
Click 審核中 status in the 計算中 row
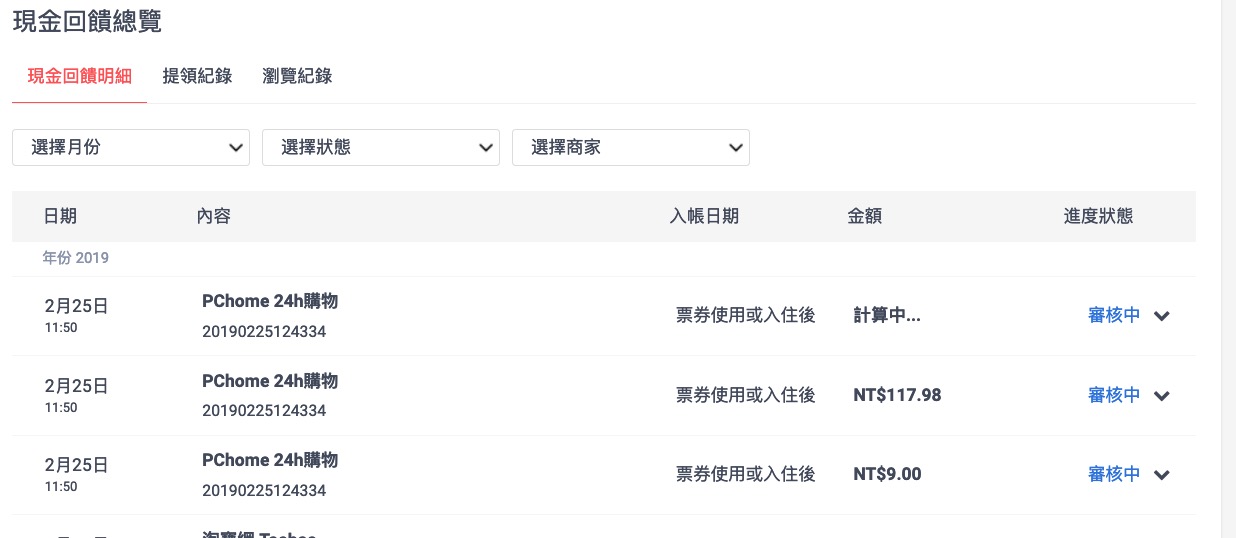tap(1114, 316)
